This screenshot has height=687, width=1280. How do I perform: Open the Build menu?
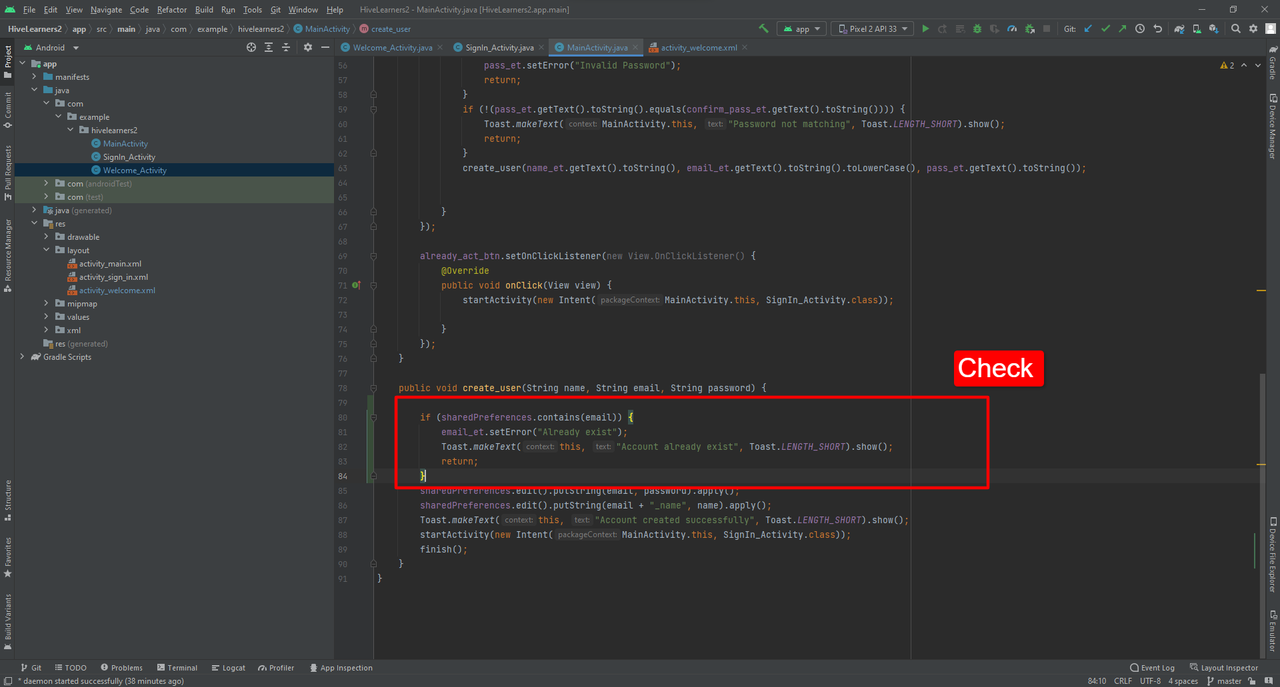click(x=204, y=10)
